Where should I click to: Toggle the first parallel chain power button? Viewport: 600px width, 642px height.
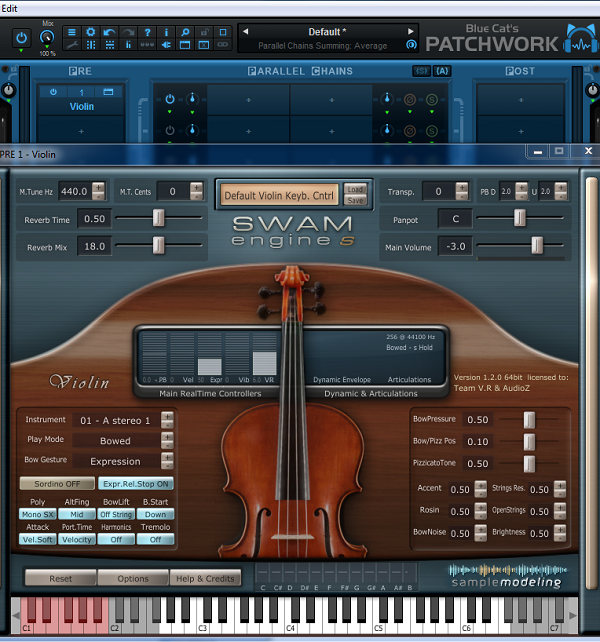[170, 99]
